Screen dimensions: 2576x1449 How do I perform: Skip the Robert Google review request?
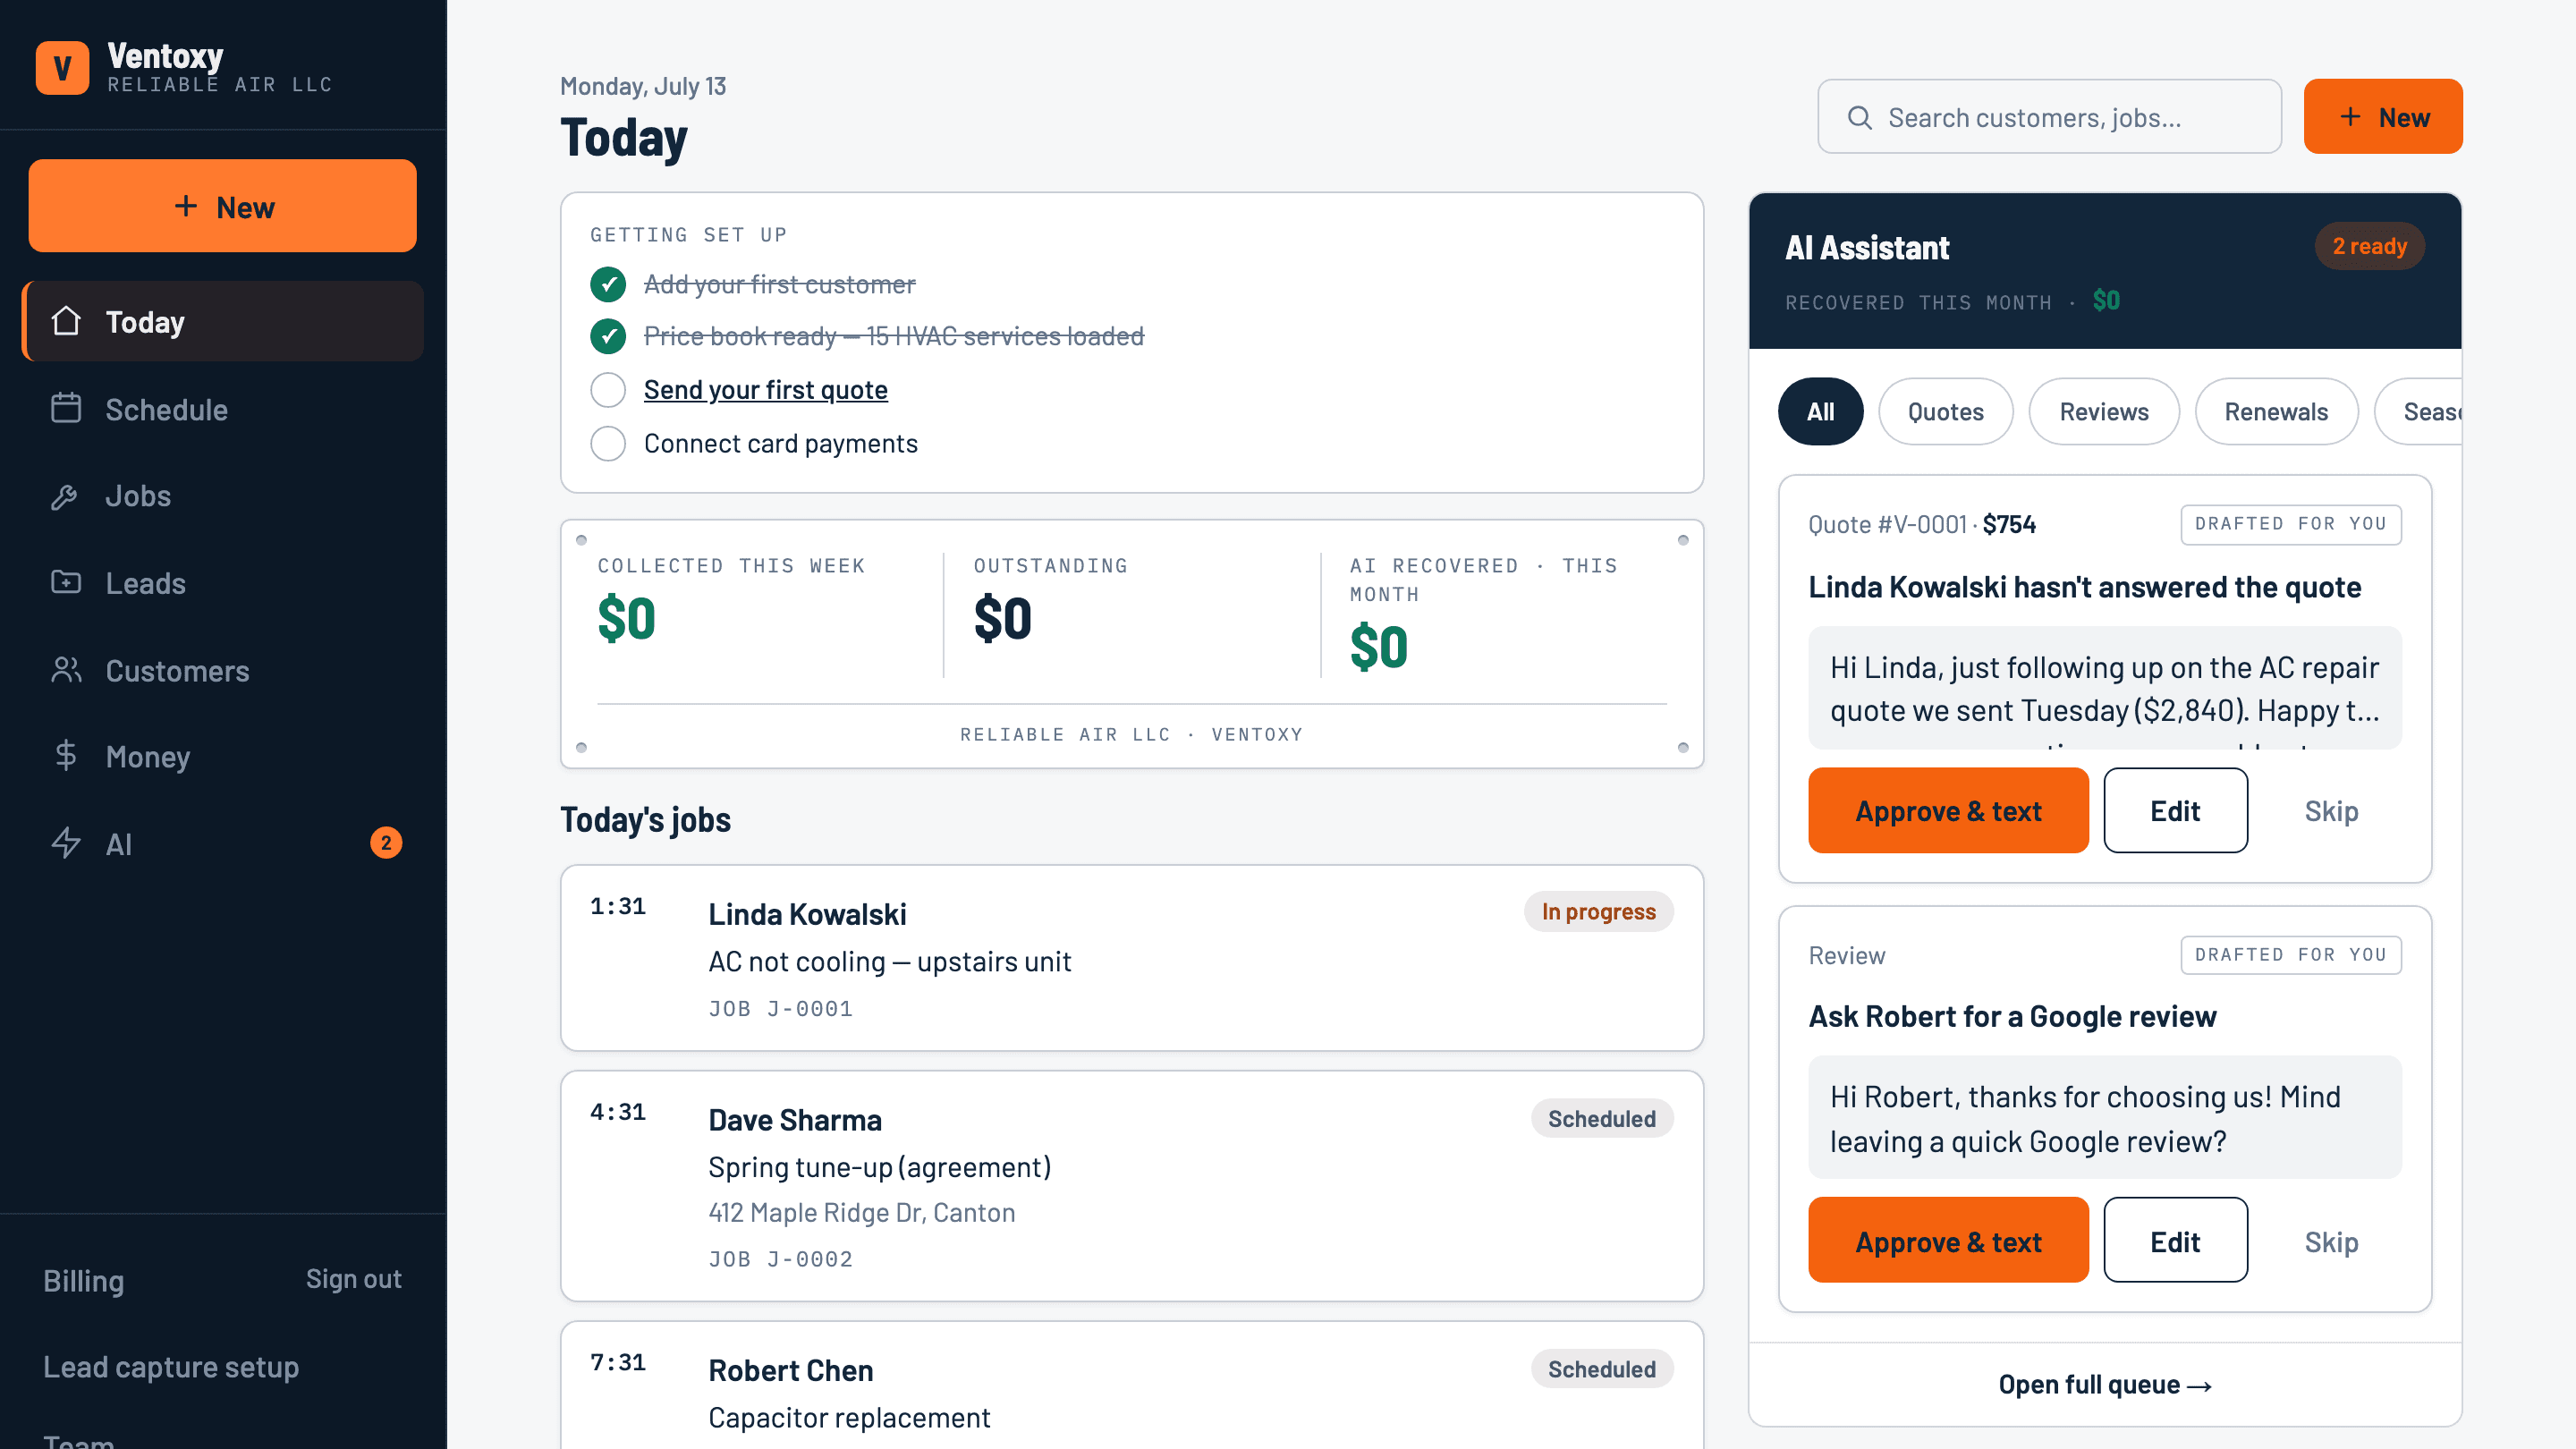[2331, 1241]
